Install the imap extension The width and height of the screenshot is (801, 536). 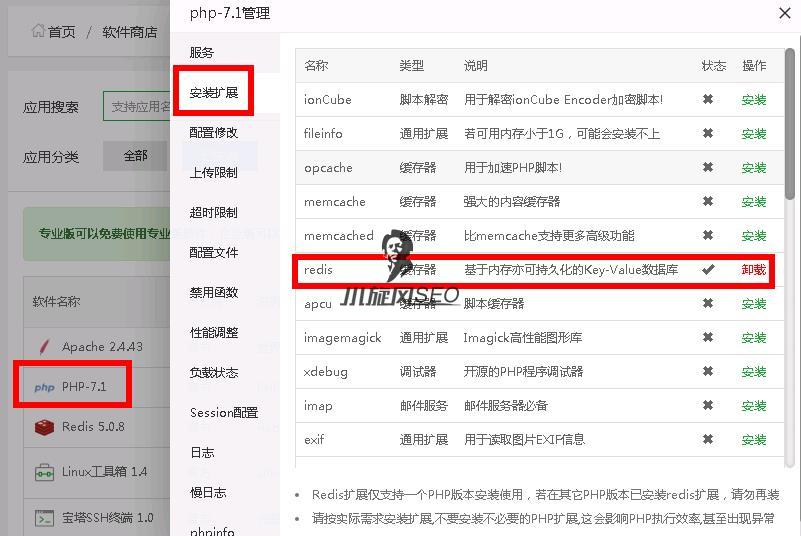point(754,406)
